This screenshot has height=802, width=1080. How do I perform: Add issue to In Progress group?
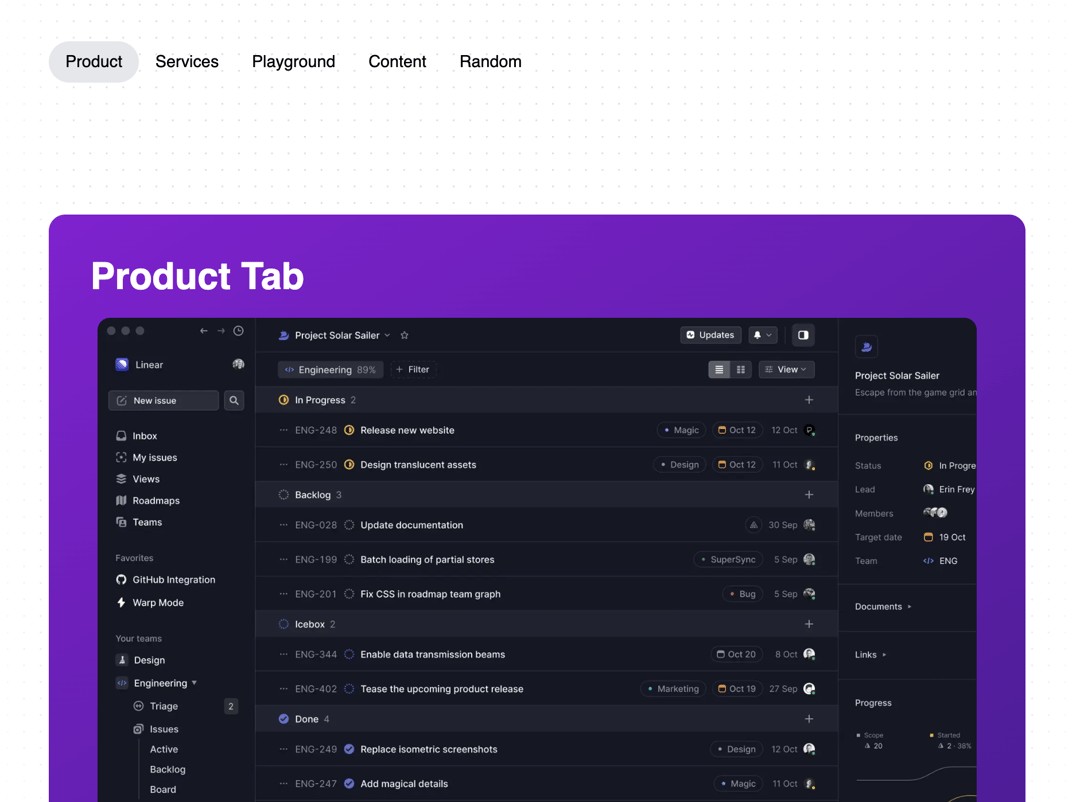(809, 400)
